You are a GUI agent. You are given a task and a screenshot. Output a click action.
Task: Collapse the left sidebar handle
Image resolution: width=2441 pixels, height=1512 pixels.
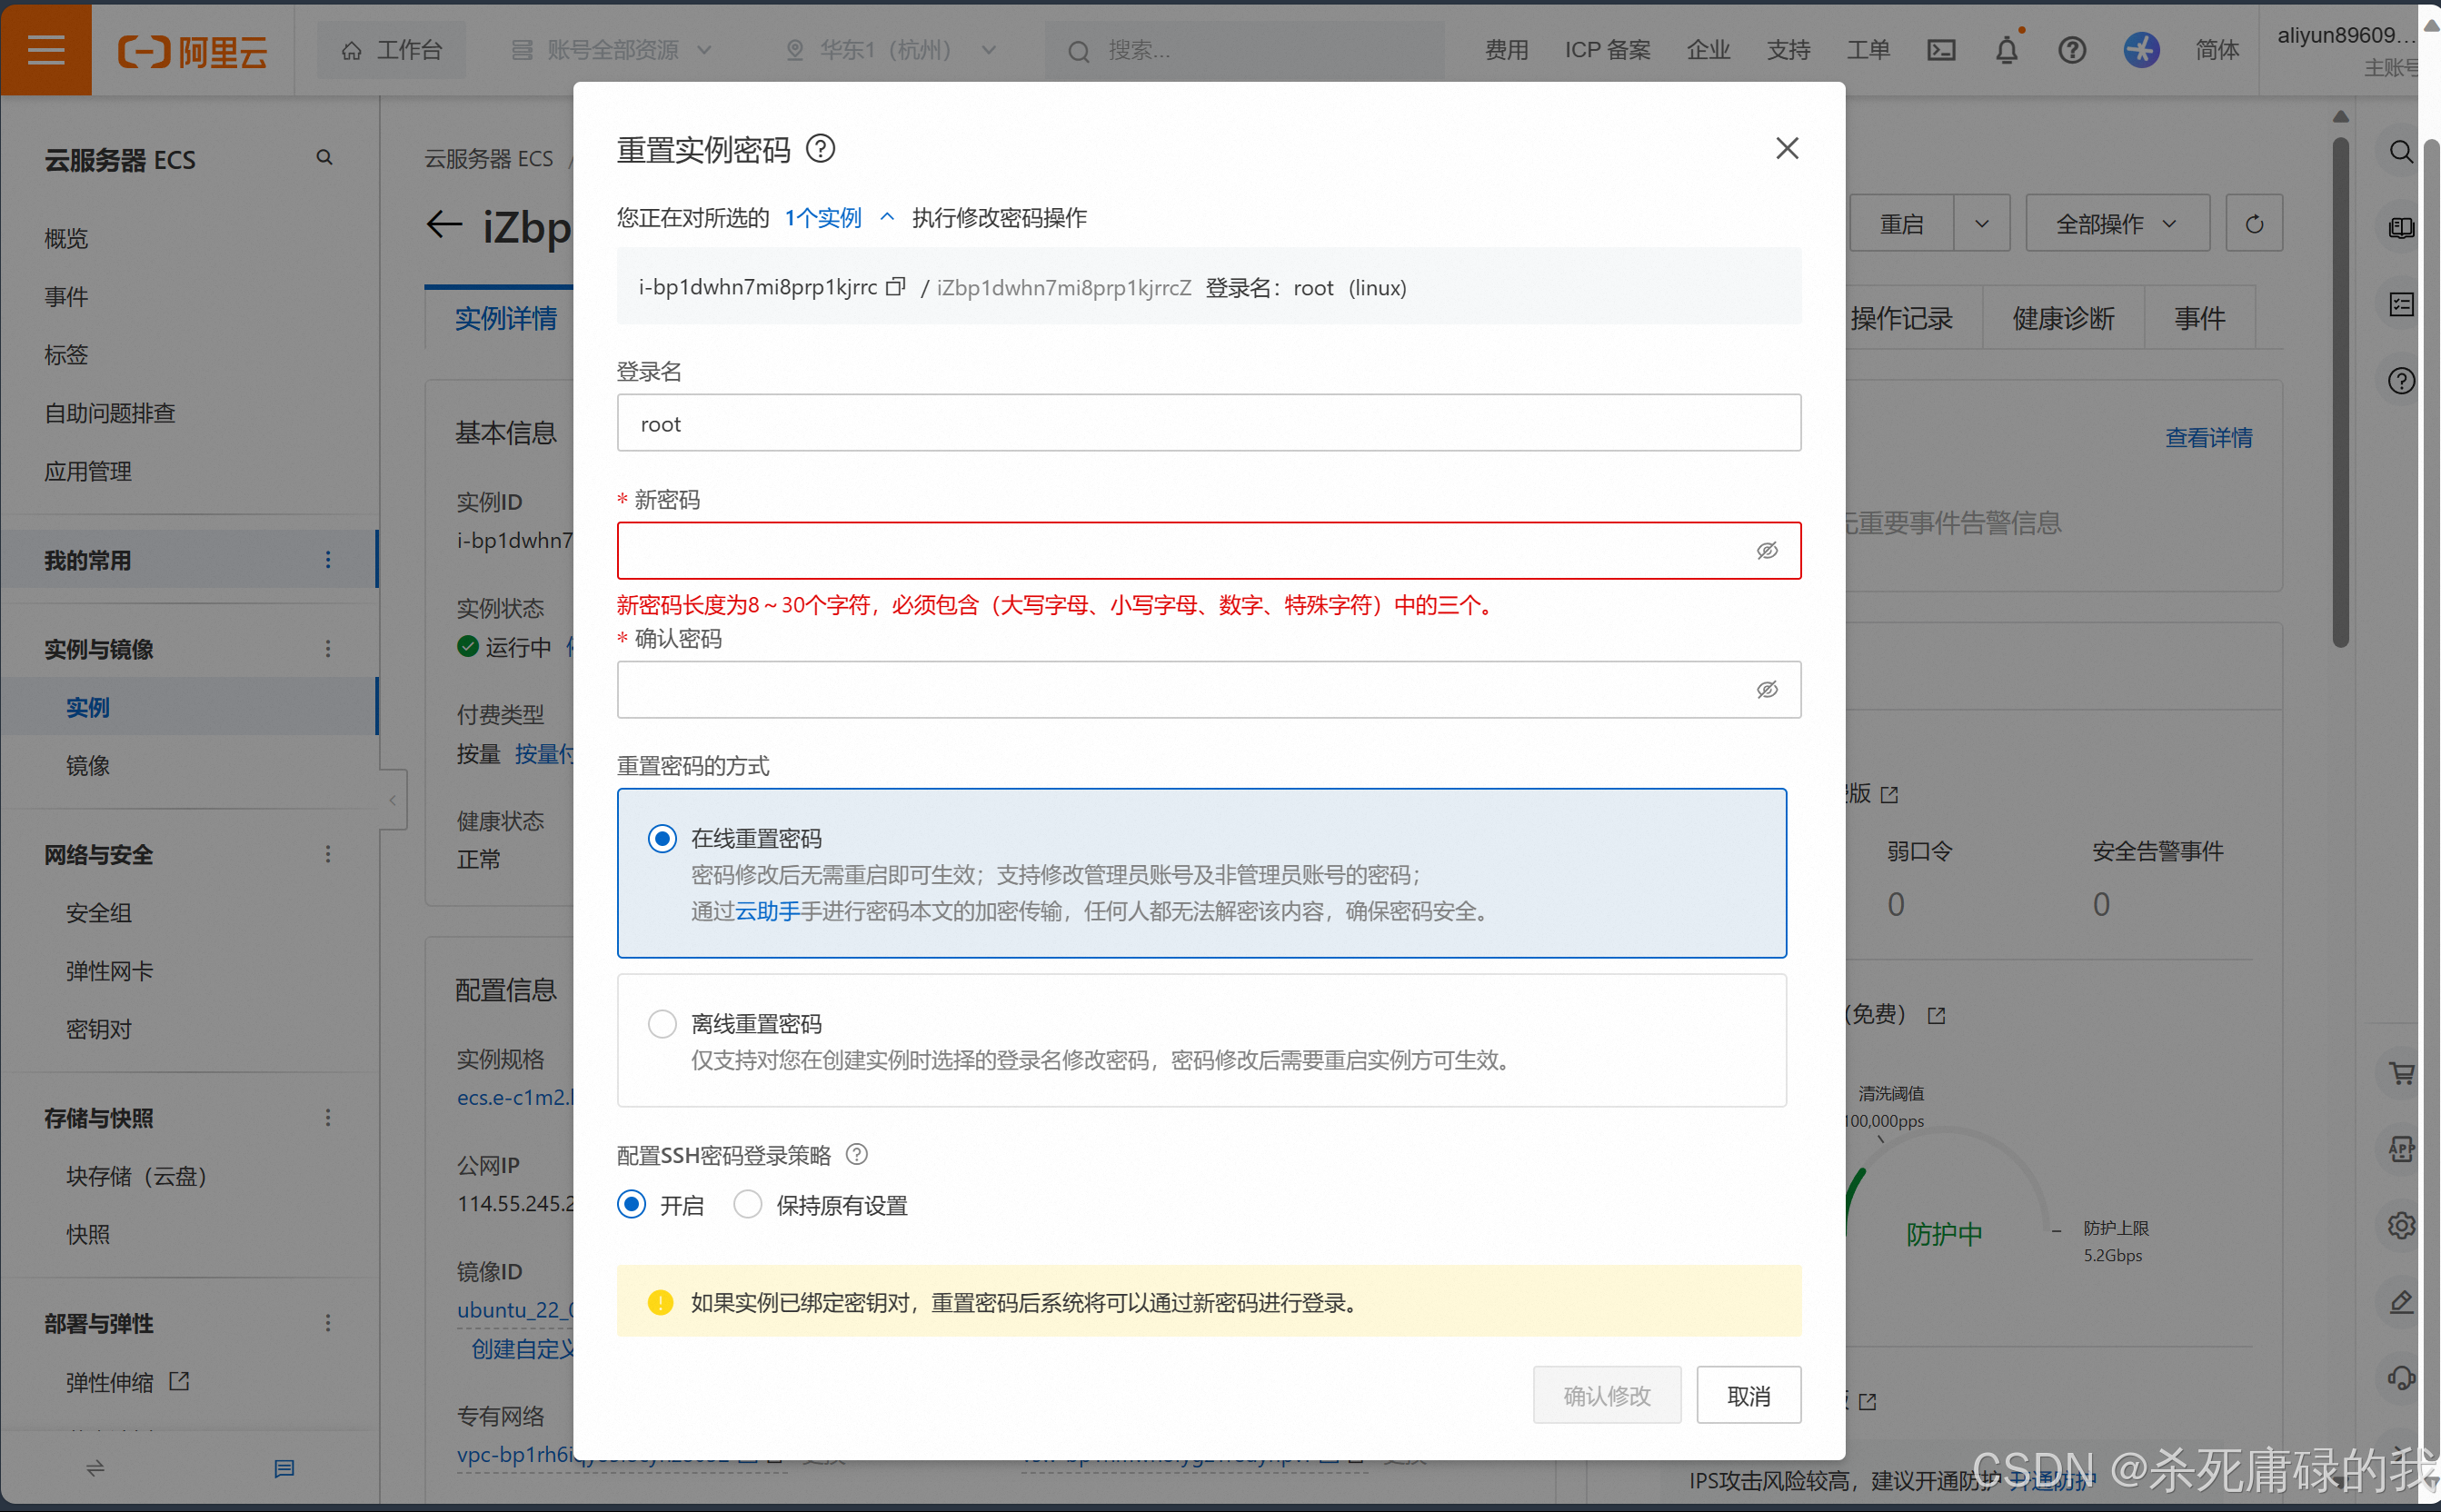[393, 799]
